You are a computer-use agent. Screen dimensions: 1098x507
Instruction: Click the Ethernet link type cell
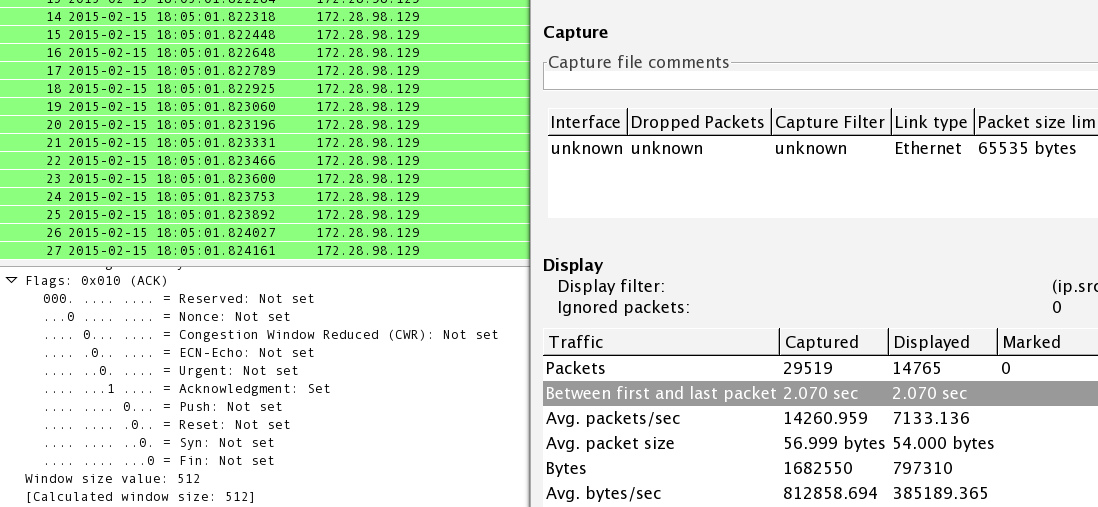tap(928, 148)
